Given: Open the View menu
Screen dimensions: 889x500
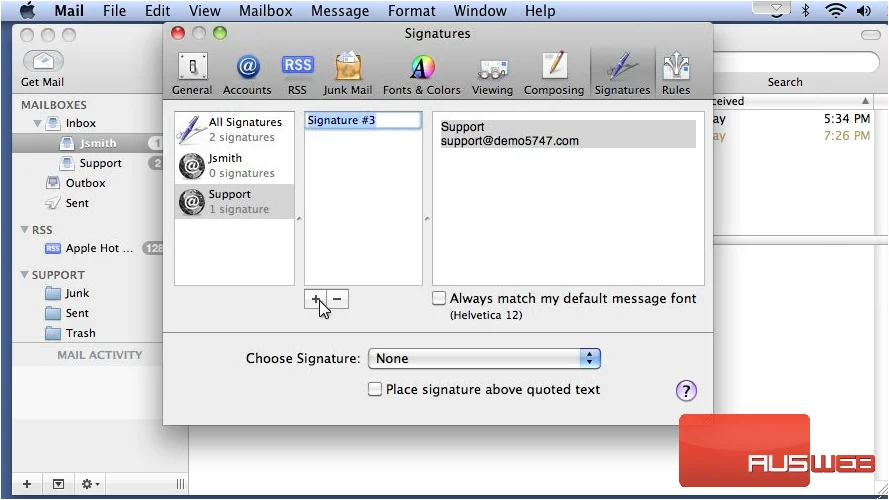Looking at the screenshot, I should click(205, 10).
